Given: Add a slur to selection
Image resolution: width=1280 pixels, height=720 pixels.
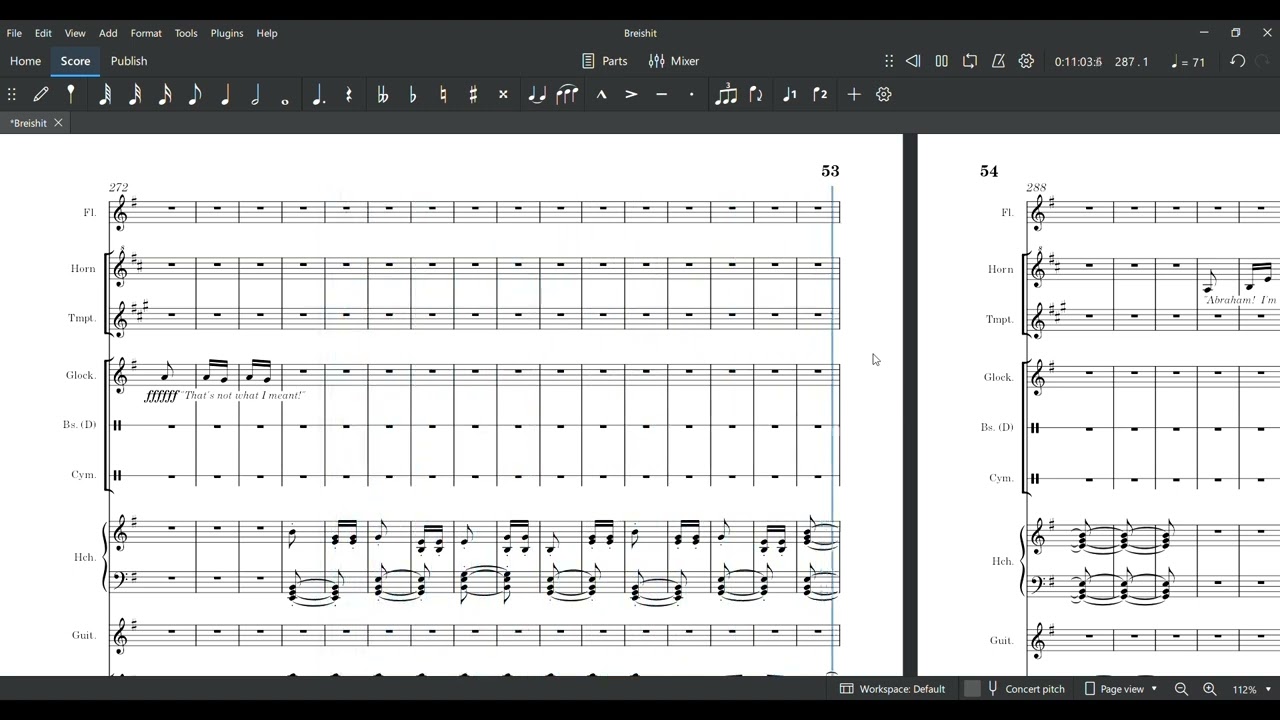Looking at the screenshot, I should 567,94.
